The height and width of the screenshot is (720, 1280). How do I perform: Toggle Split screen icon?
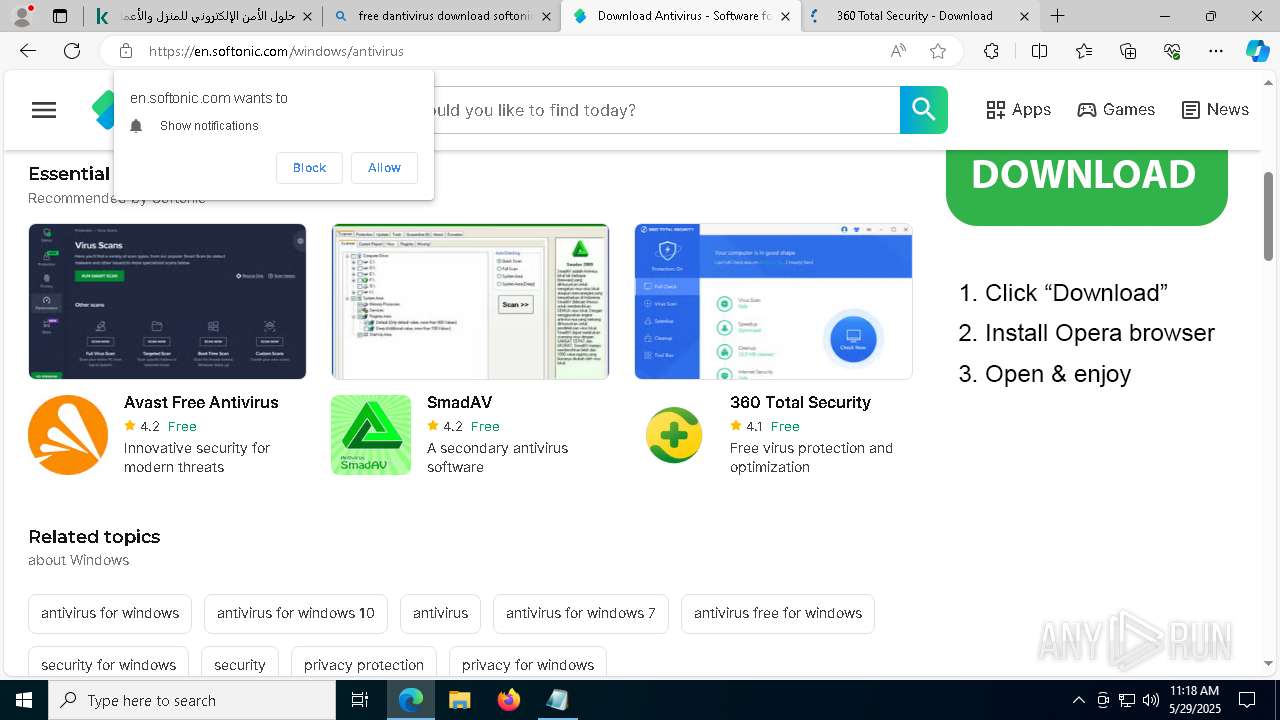1039,51
